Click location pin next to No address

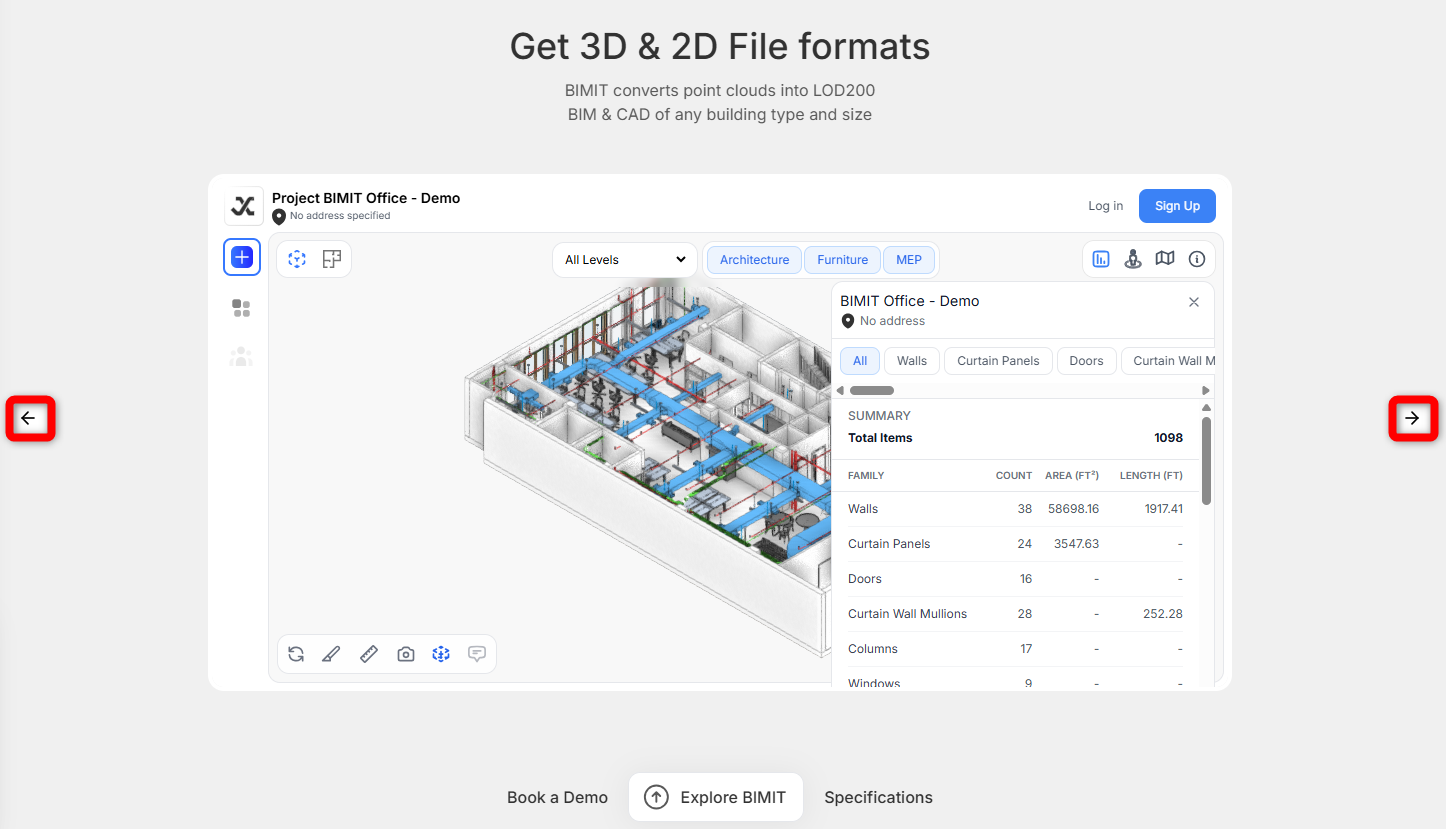tap(848, 321)
